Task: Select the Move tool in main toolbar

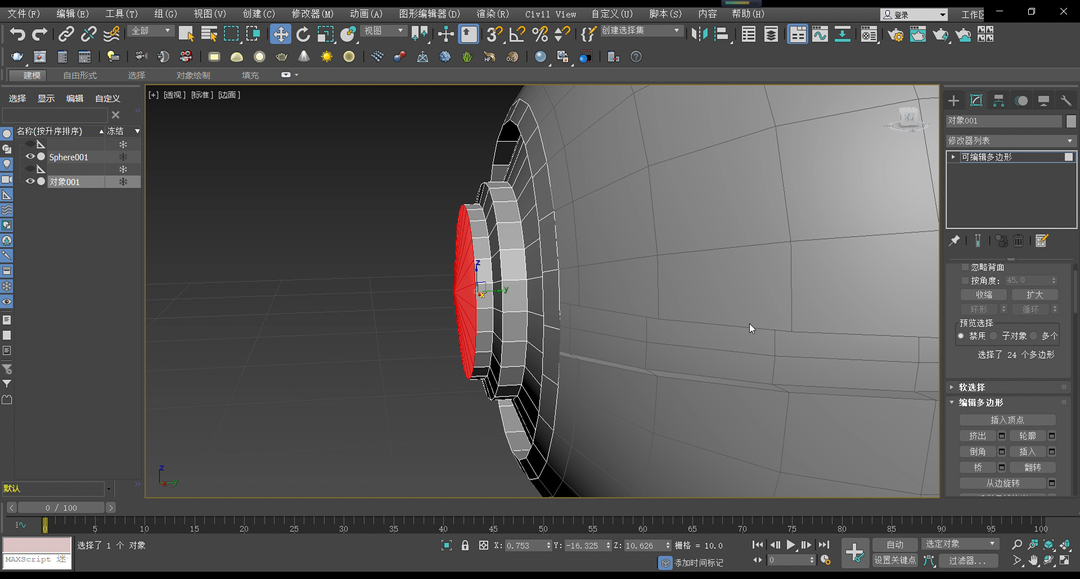Action: 281,34
